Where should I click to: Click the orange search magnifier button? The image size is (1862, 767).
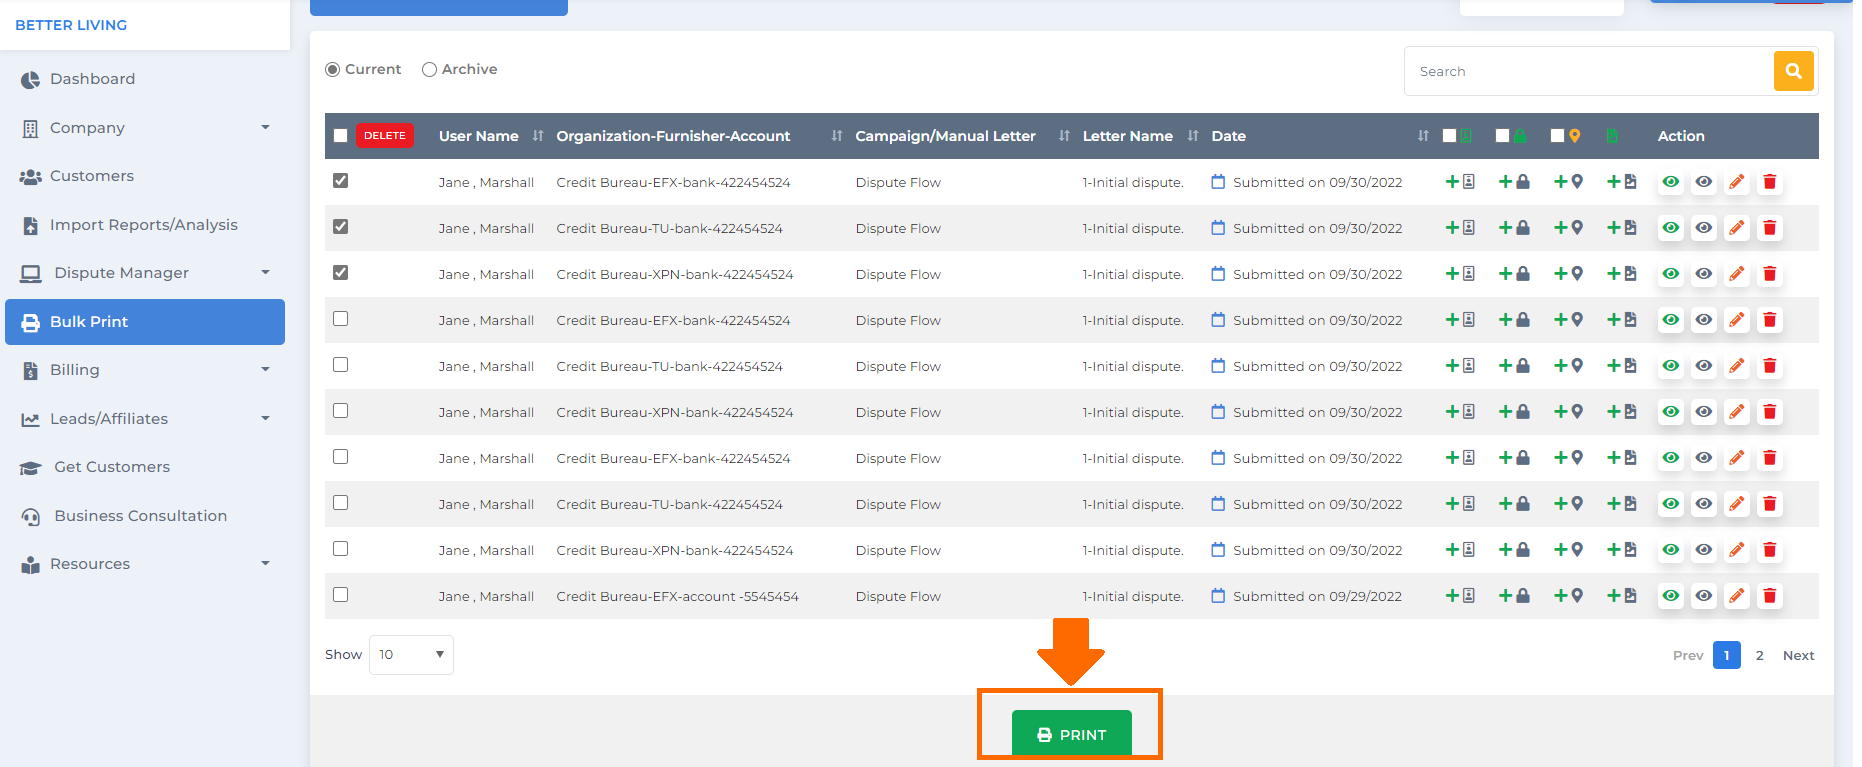click(x=1793, y=71)
